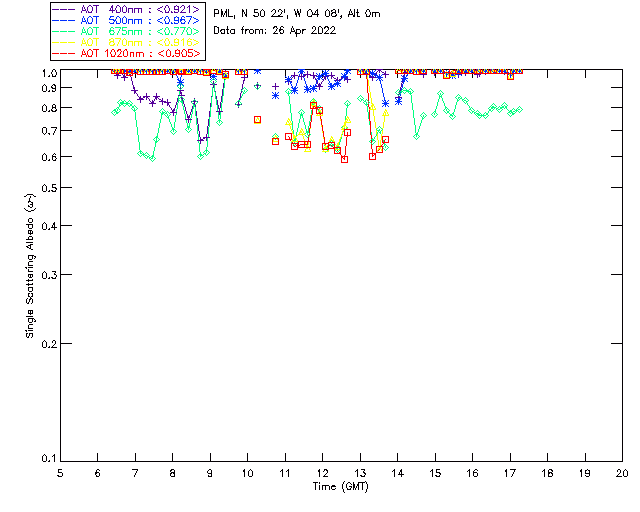Click the AOT 1020nm legend entry
Screen dimensions: 640x512
tap(126, 53)
